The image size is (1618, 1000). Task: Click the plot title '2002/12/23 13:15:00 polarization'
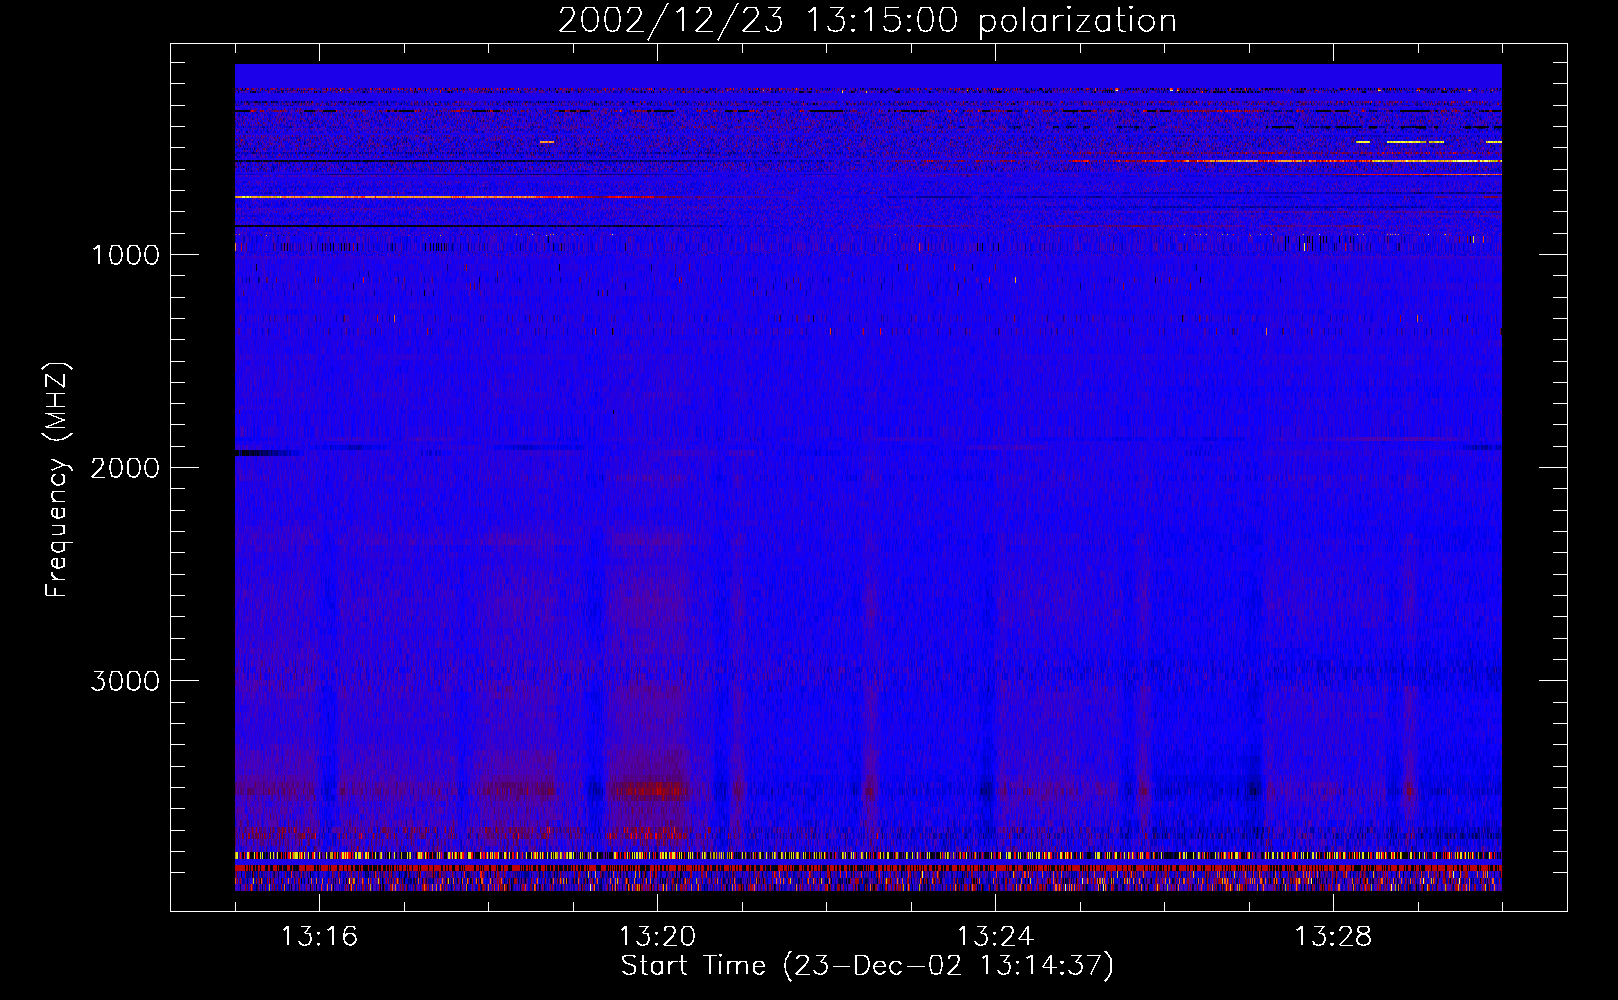click(x=867, y=21)
